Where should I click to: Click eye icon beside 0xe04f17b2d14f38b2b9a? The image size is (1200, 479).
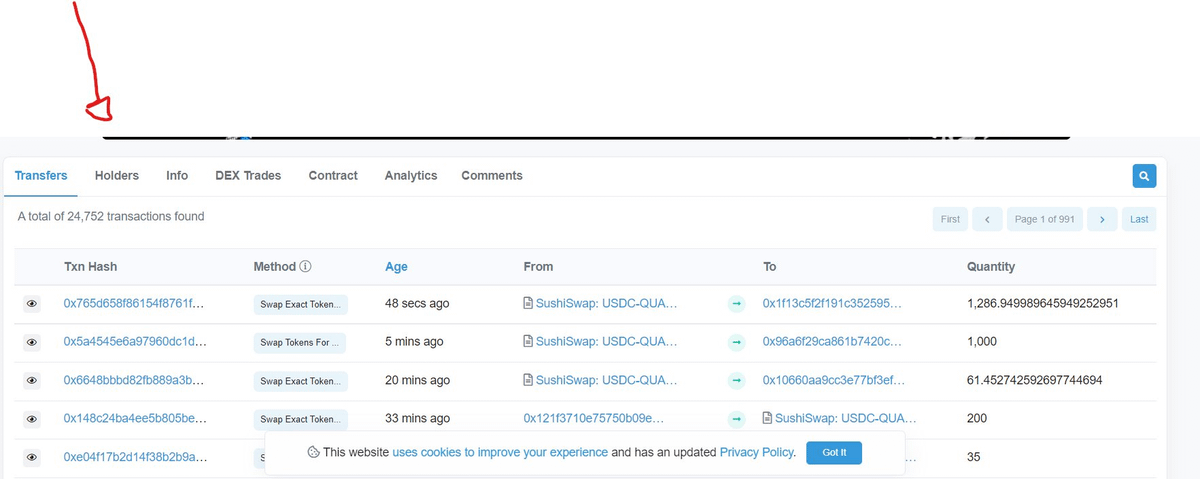pyautogui.click(x=32, y=457)
